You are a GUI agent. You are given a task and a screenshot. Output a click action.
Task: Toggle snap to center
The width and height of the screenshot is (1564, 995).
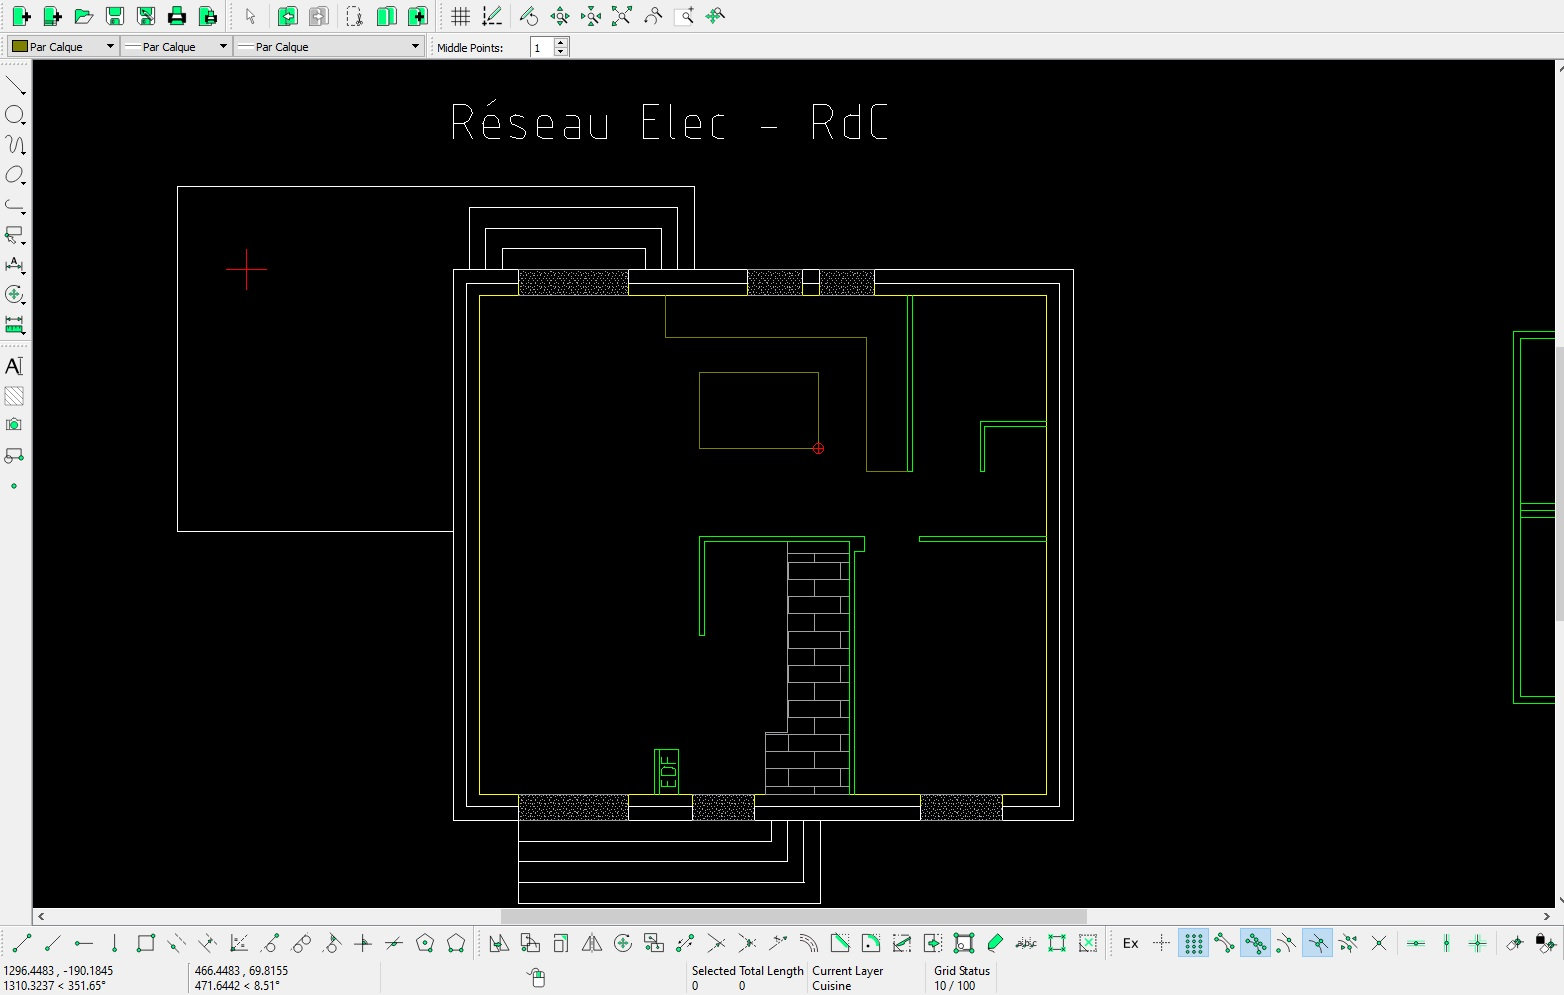pos(1286,943)
